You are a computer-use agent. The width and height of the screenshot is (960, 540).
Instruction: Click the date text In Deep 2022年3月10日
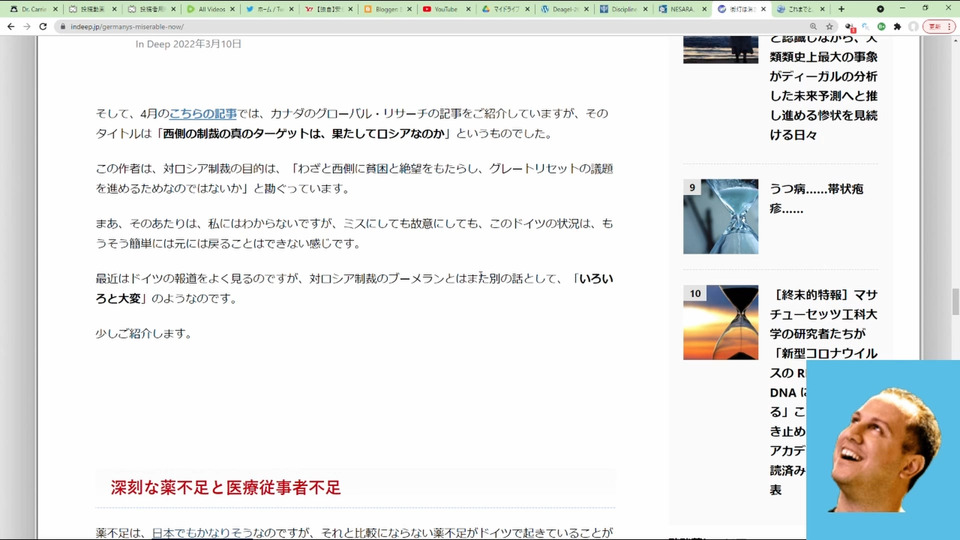188,44
